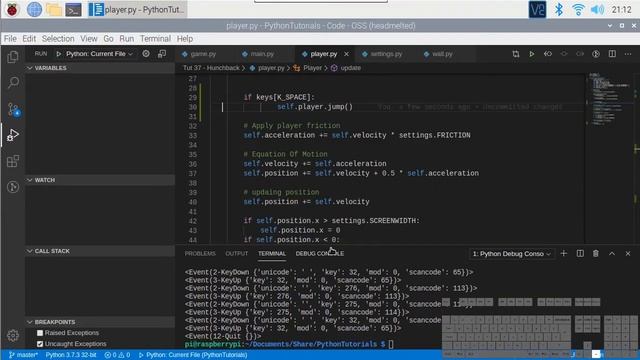Split the editor right icon
Viewport: 640px width, 360px height.
point(612,54)
